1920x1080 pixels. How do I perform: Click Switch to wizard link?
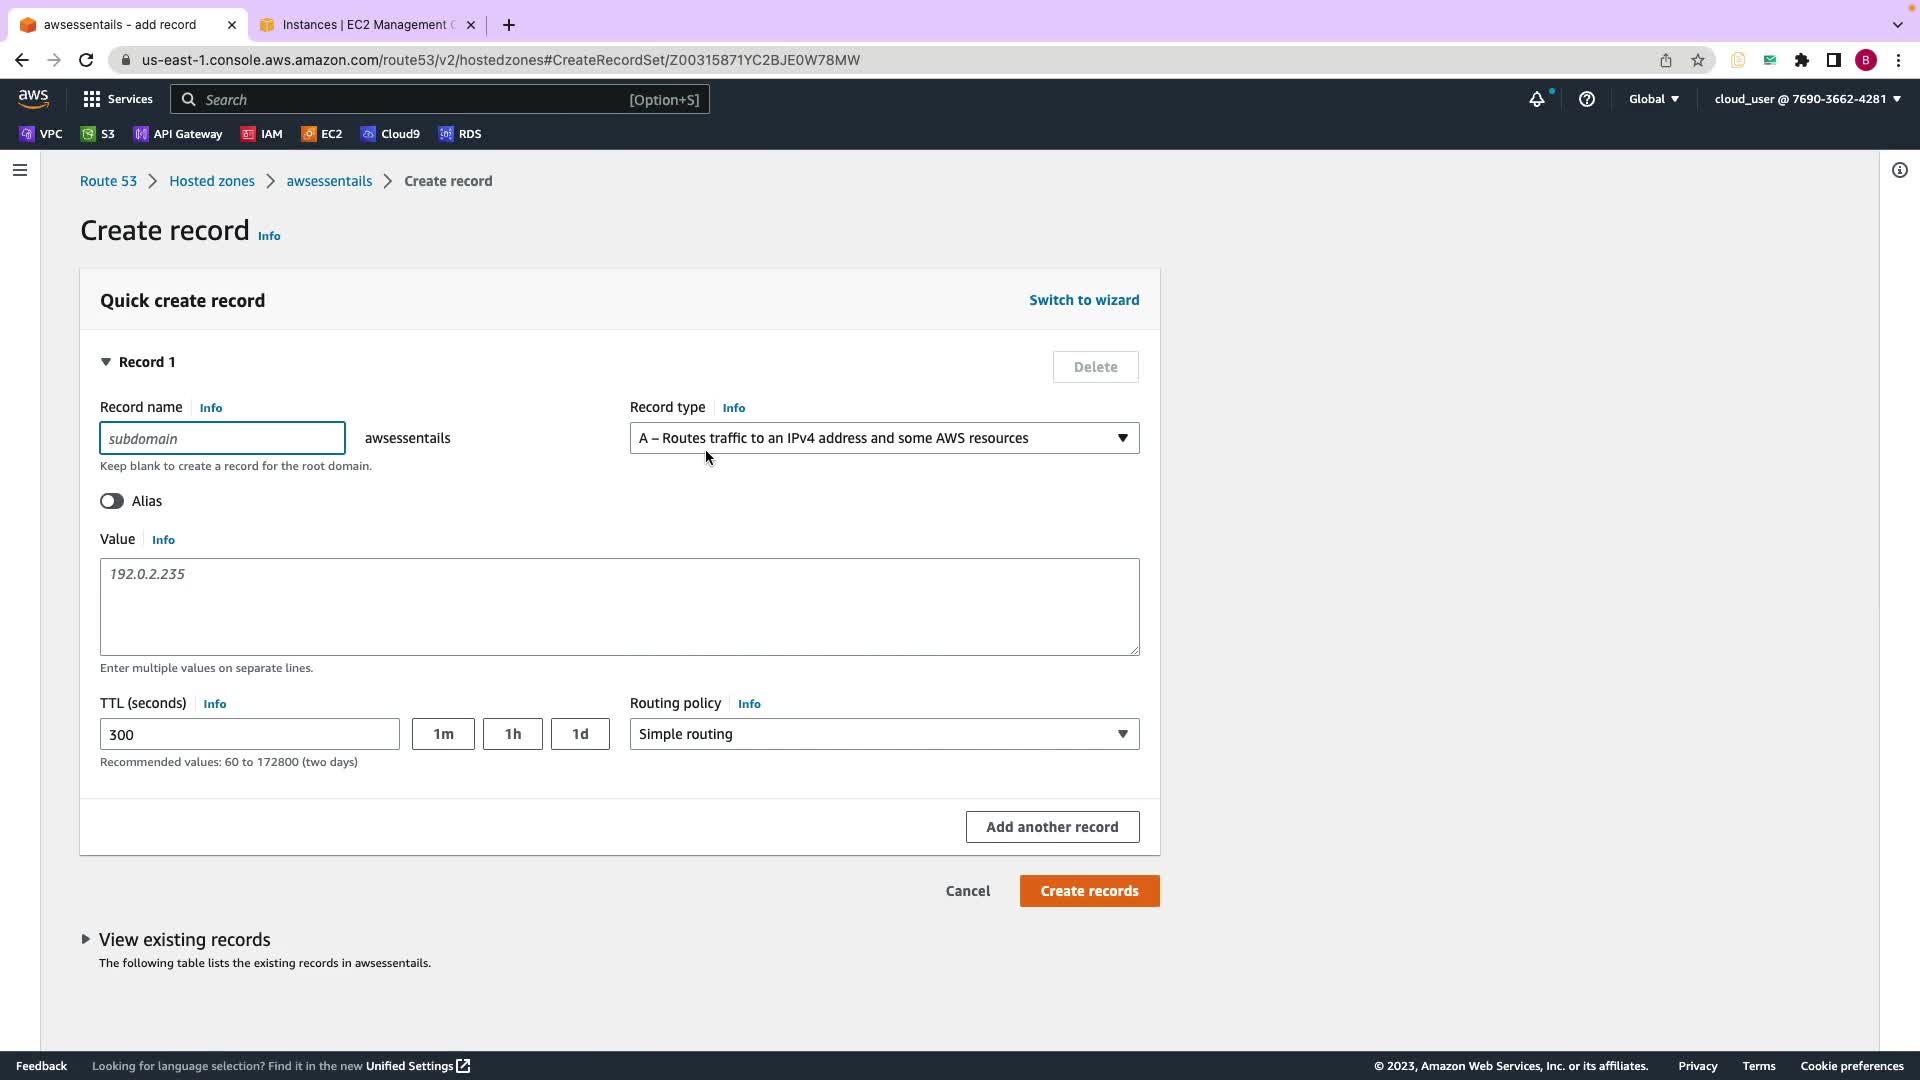pyautogui.click(x=1084, y=300)
